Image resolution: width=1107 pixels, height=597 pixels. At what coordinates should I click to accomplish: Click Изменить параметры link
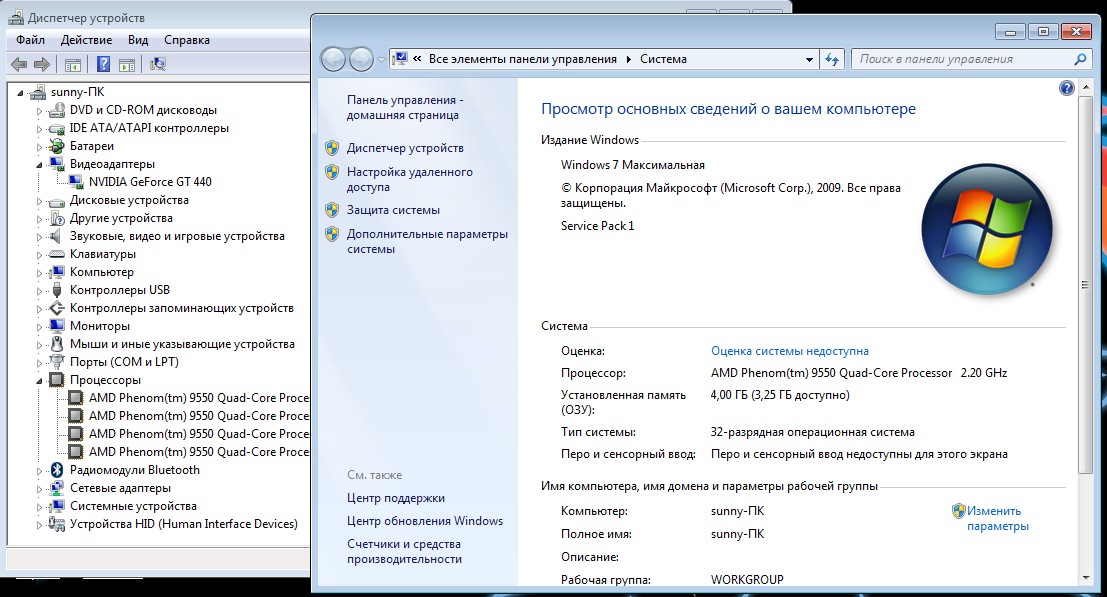point(998,519)
